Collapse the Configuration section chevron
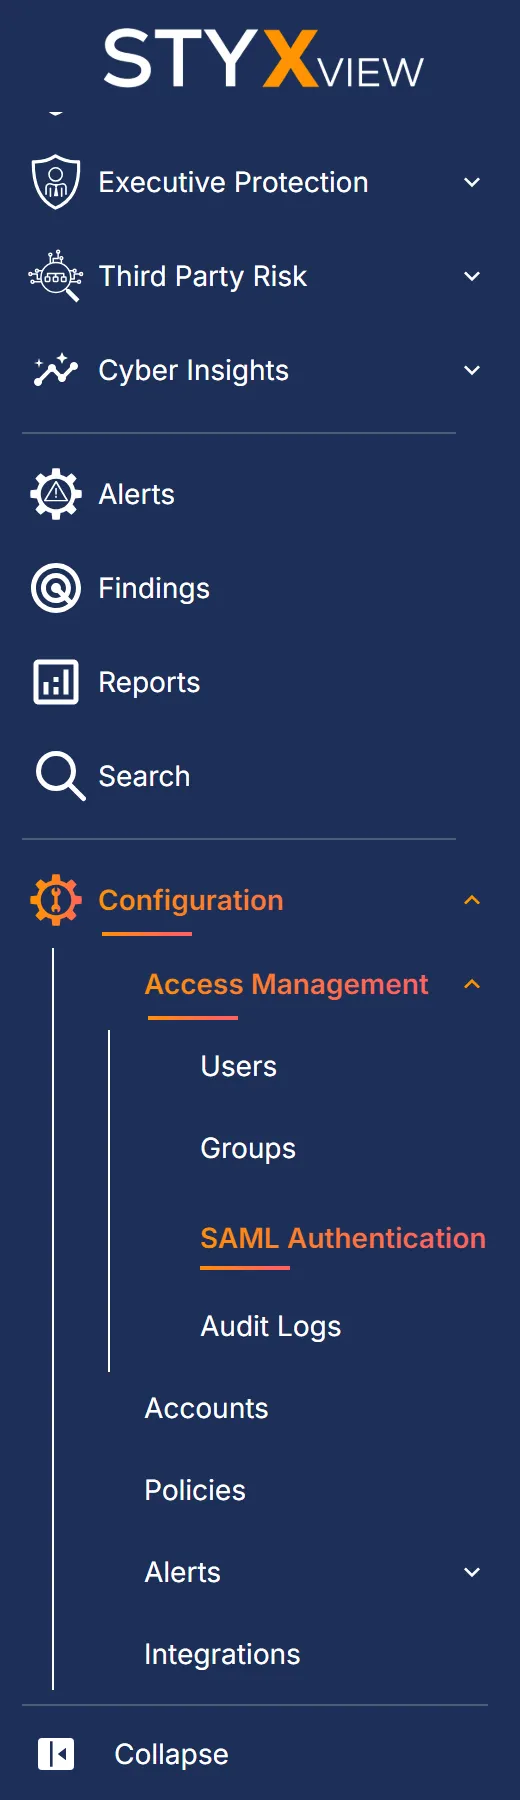Viewport: 520px width, 1800px height. click(472, 900)
